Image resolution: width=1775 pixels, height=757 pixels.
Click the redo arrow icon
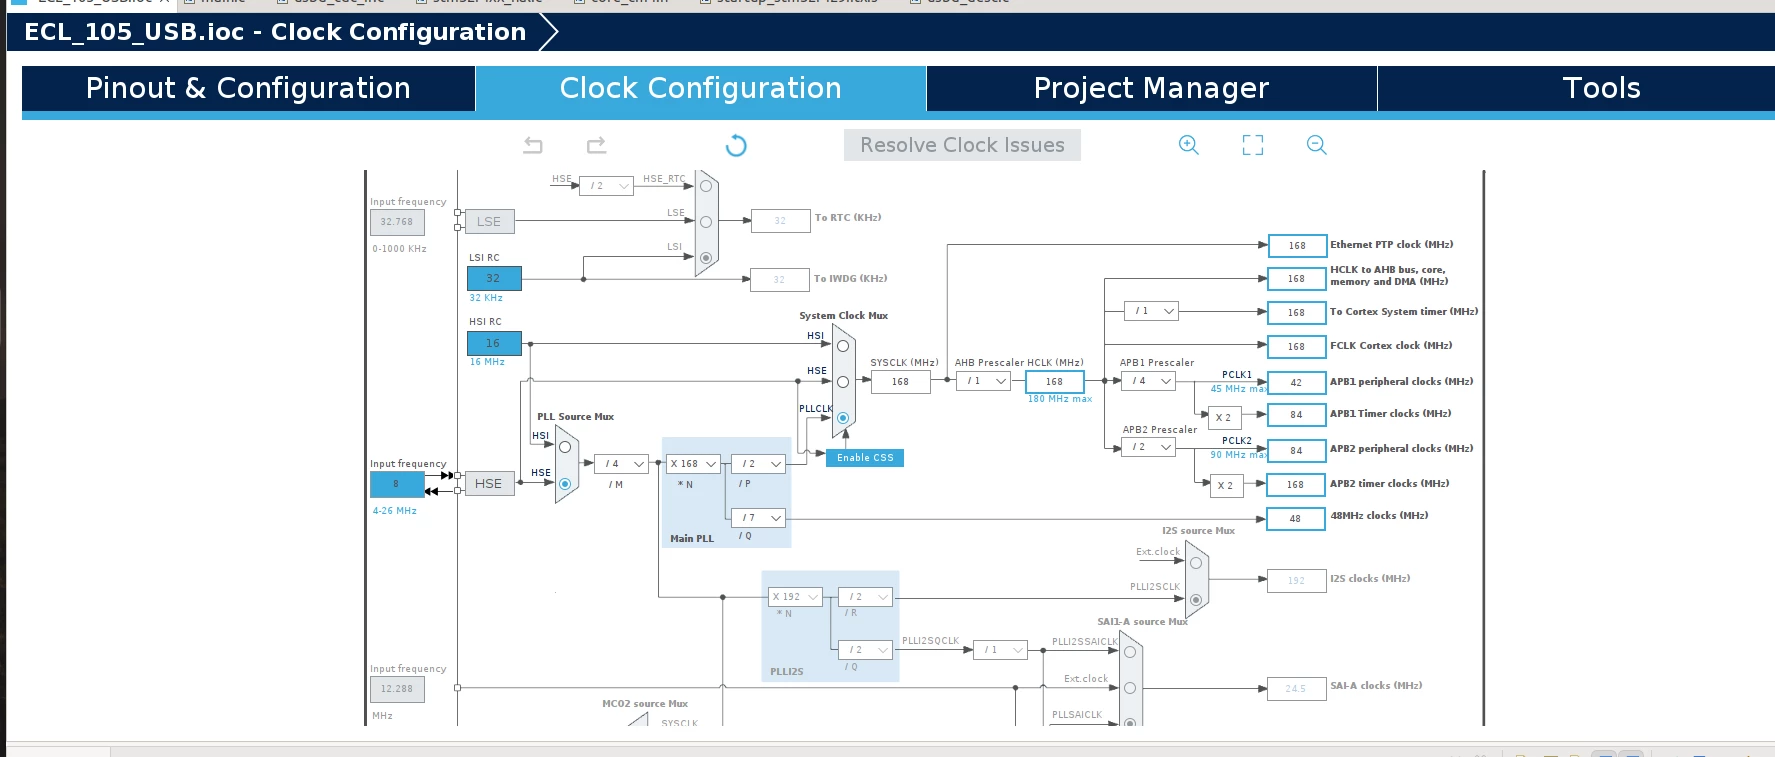click(596, 145)
